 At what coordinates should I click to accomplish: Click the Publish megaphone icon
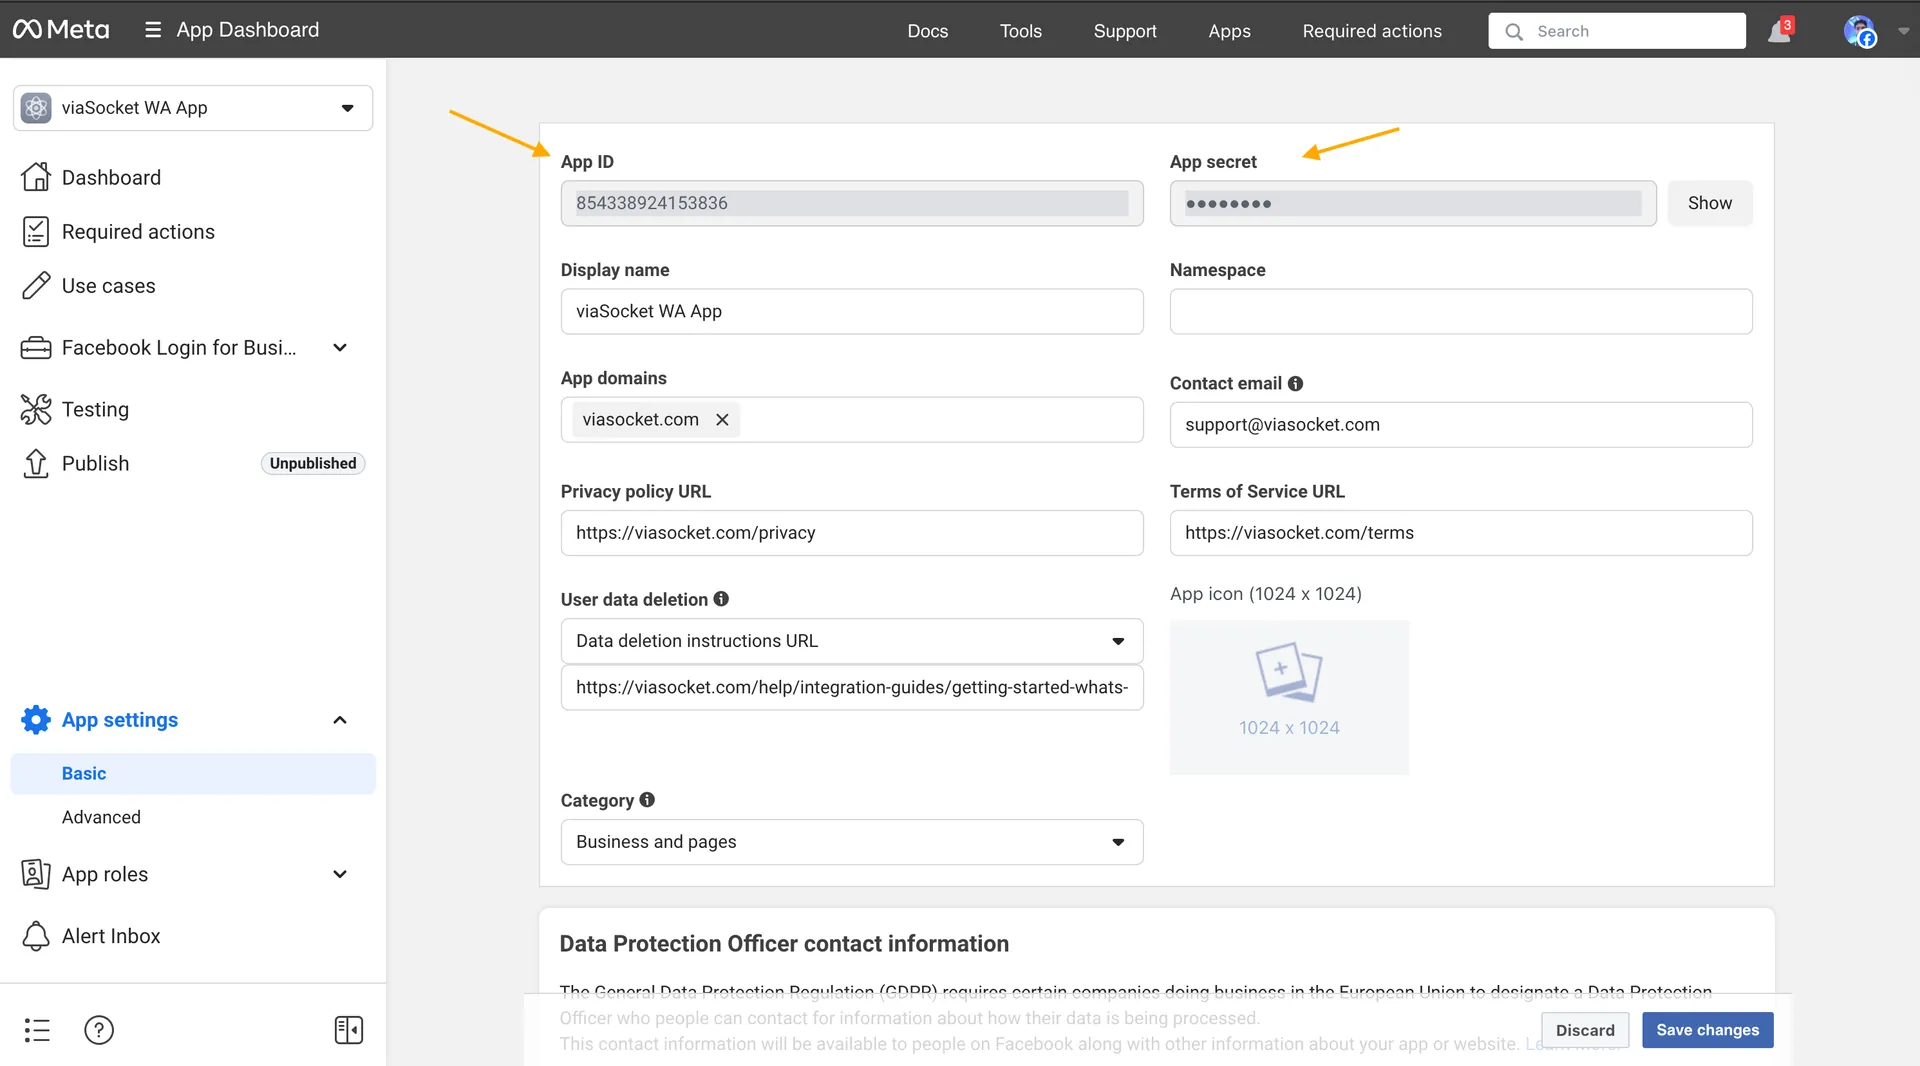[x=36, y=463]
